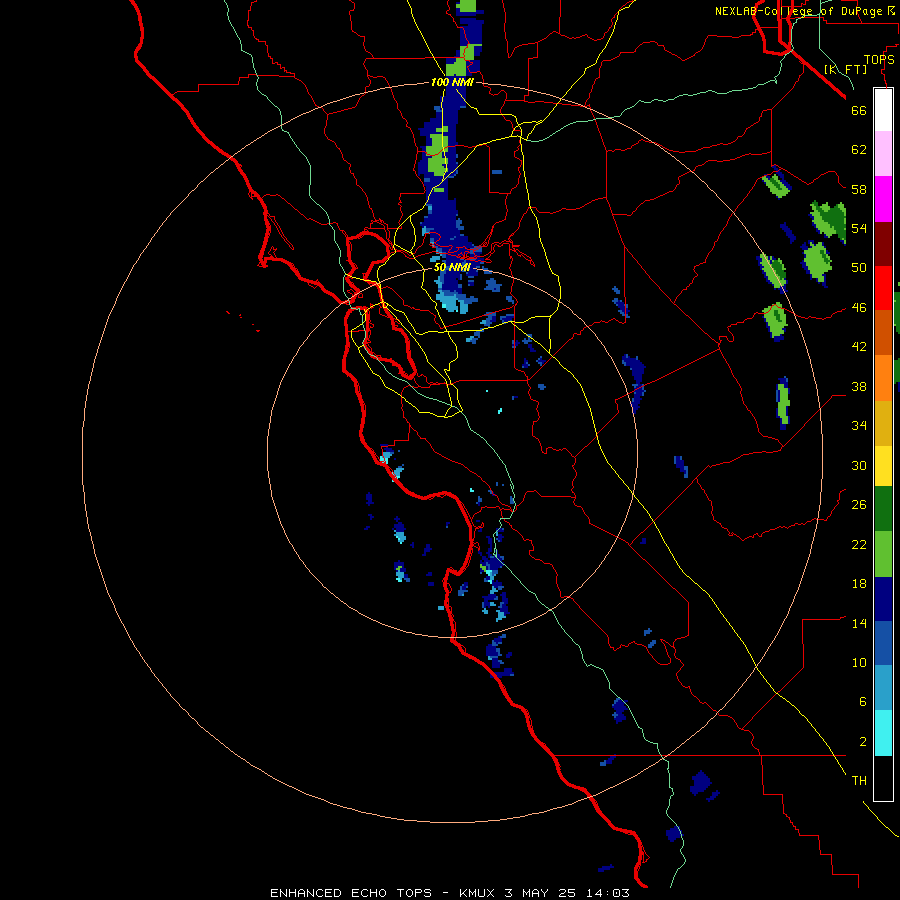
Task: Select the magenta legend swatch
Action: coord(883,199)
